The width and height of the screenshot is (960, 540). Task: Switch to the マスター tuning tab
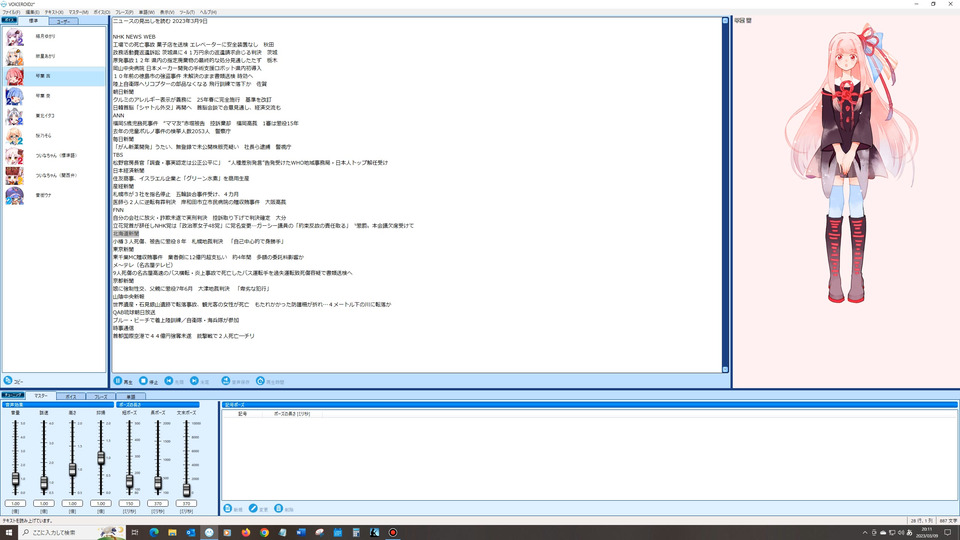tap(40, 396)
